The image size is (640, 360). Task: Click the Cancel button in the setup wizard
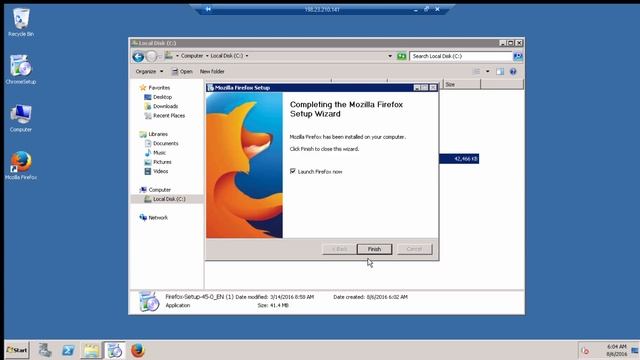pyautogui.click(x=414, y=249)
